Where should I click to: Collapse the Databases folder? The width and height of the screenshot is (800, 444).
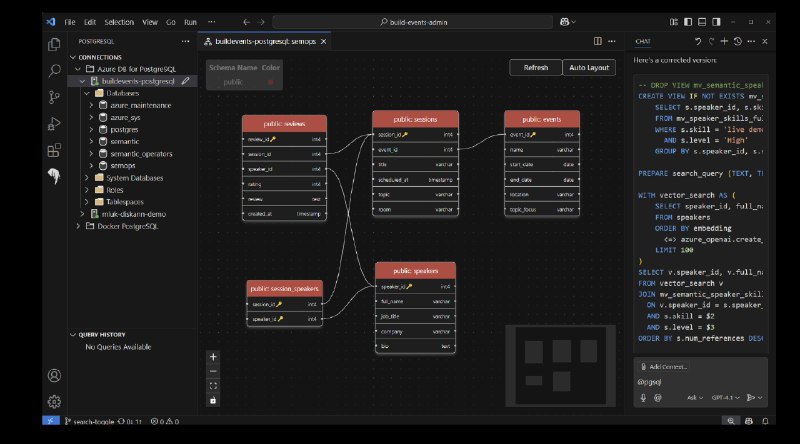(87, 93)
